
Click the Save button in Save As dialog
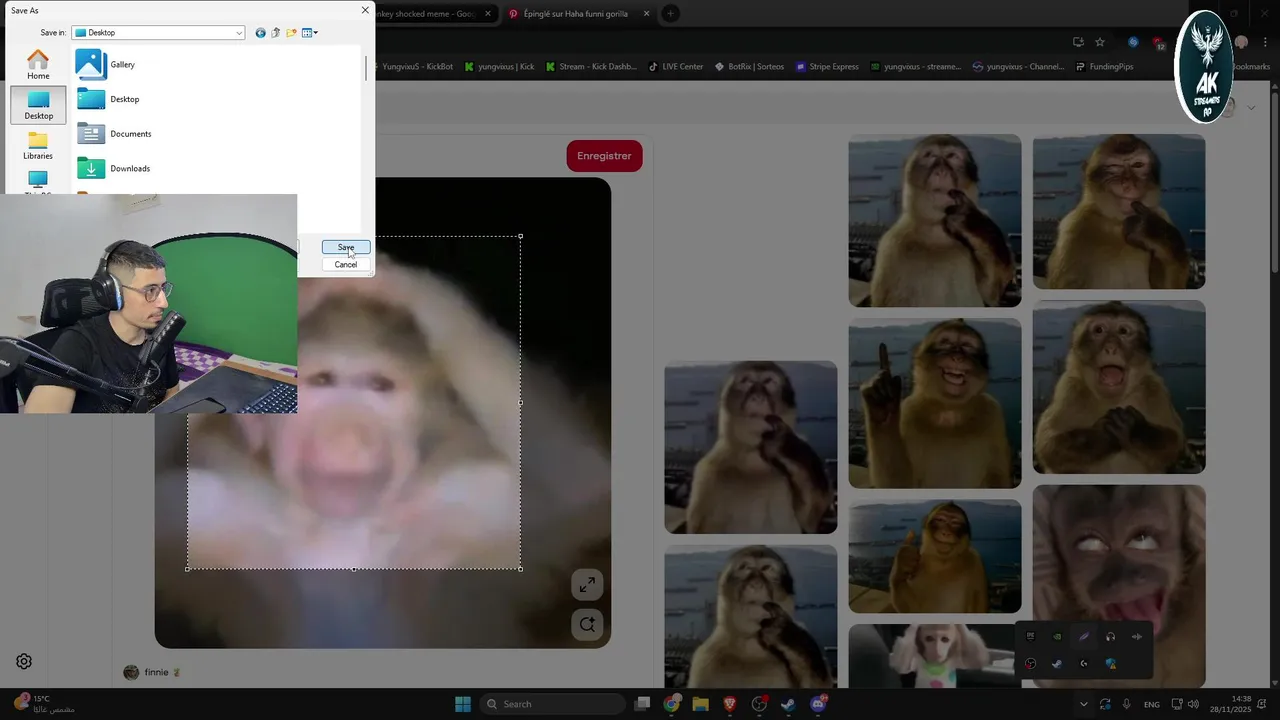[346, 247]
